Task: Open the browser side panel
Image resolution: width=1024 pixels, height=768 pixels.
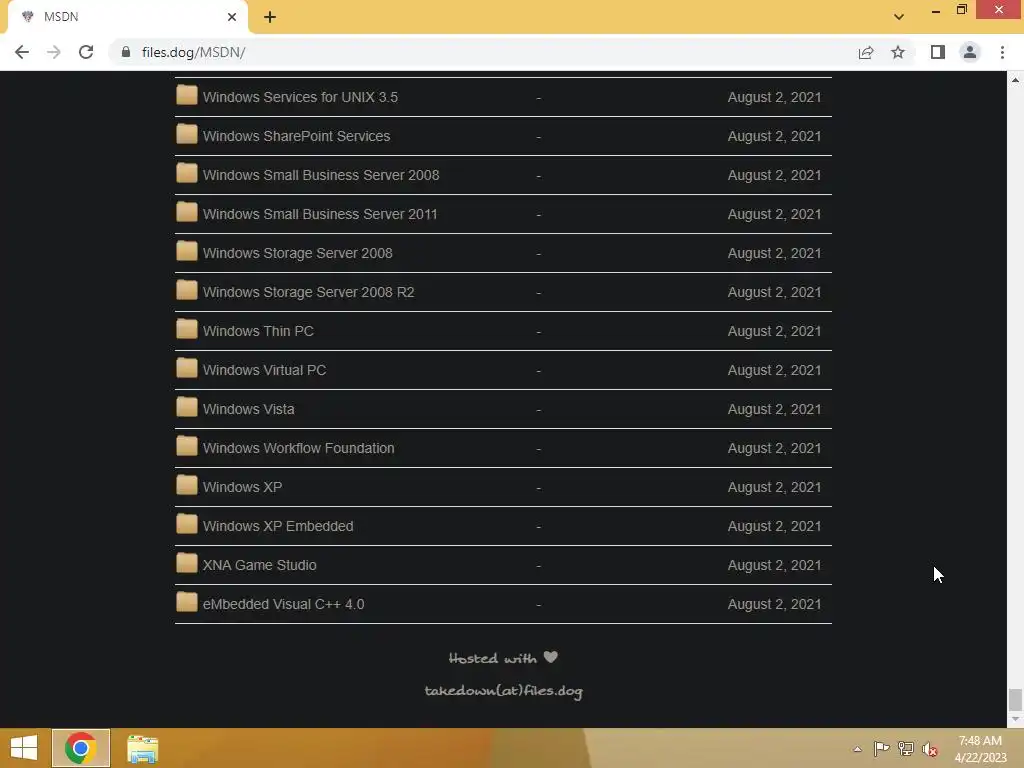Action: tap(938, 52)
